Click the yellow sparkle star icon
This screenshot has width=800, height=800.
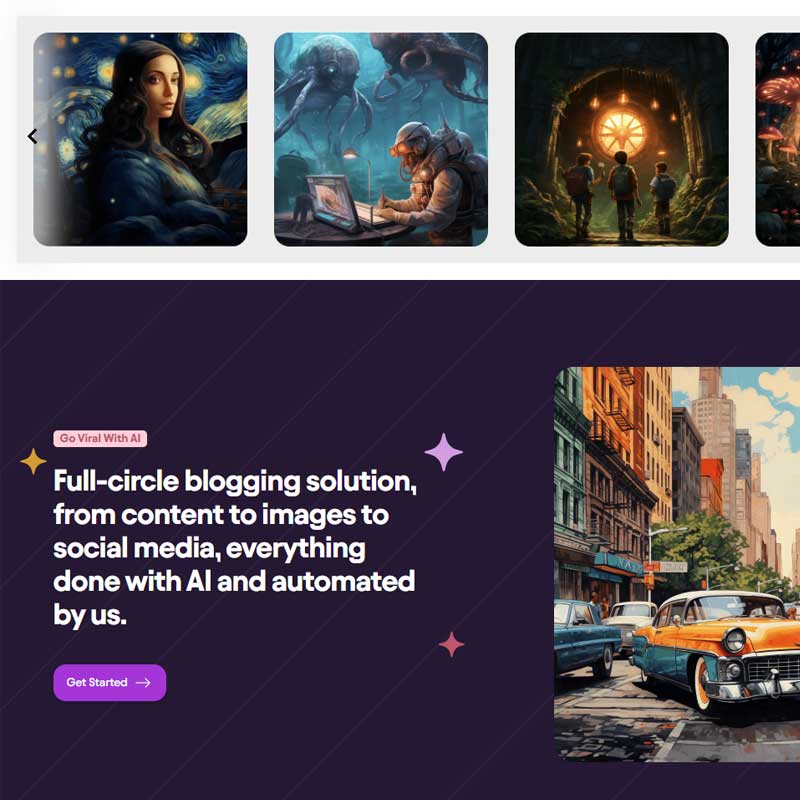tap(33, 461)
